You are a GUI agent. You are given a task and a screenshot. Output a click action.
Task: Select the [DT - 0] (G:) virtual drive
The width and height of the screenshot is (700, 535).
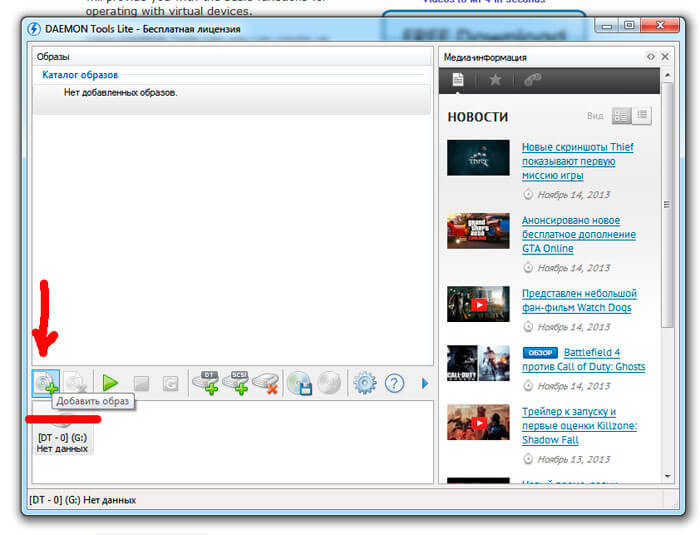(62, 432)
